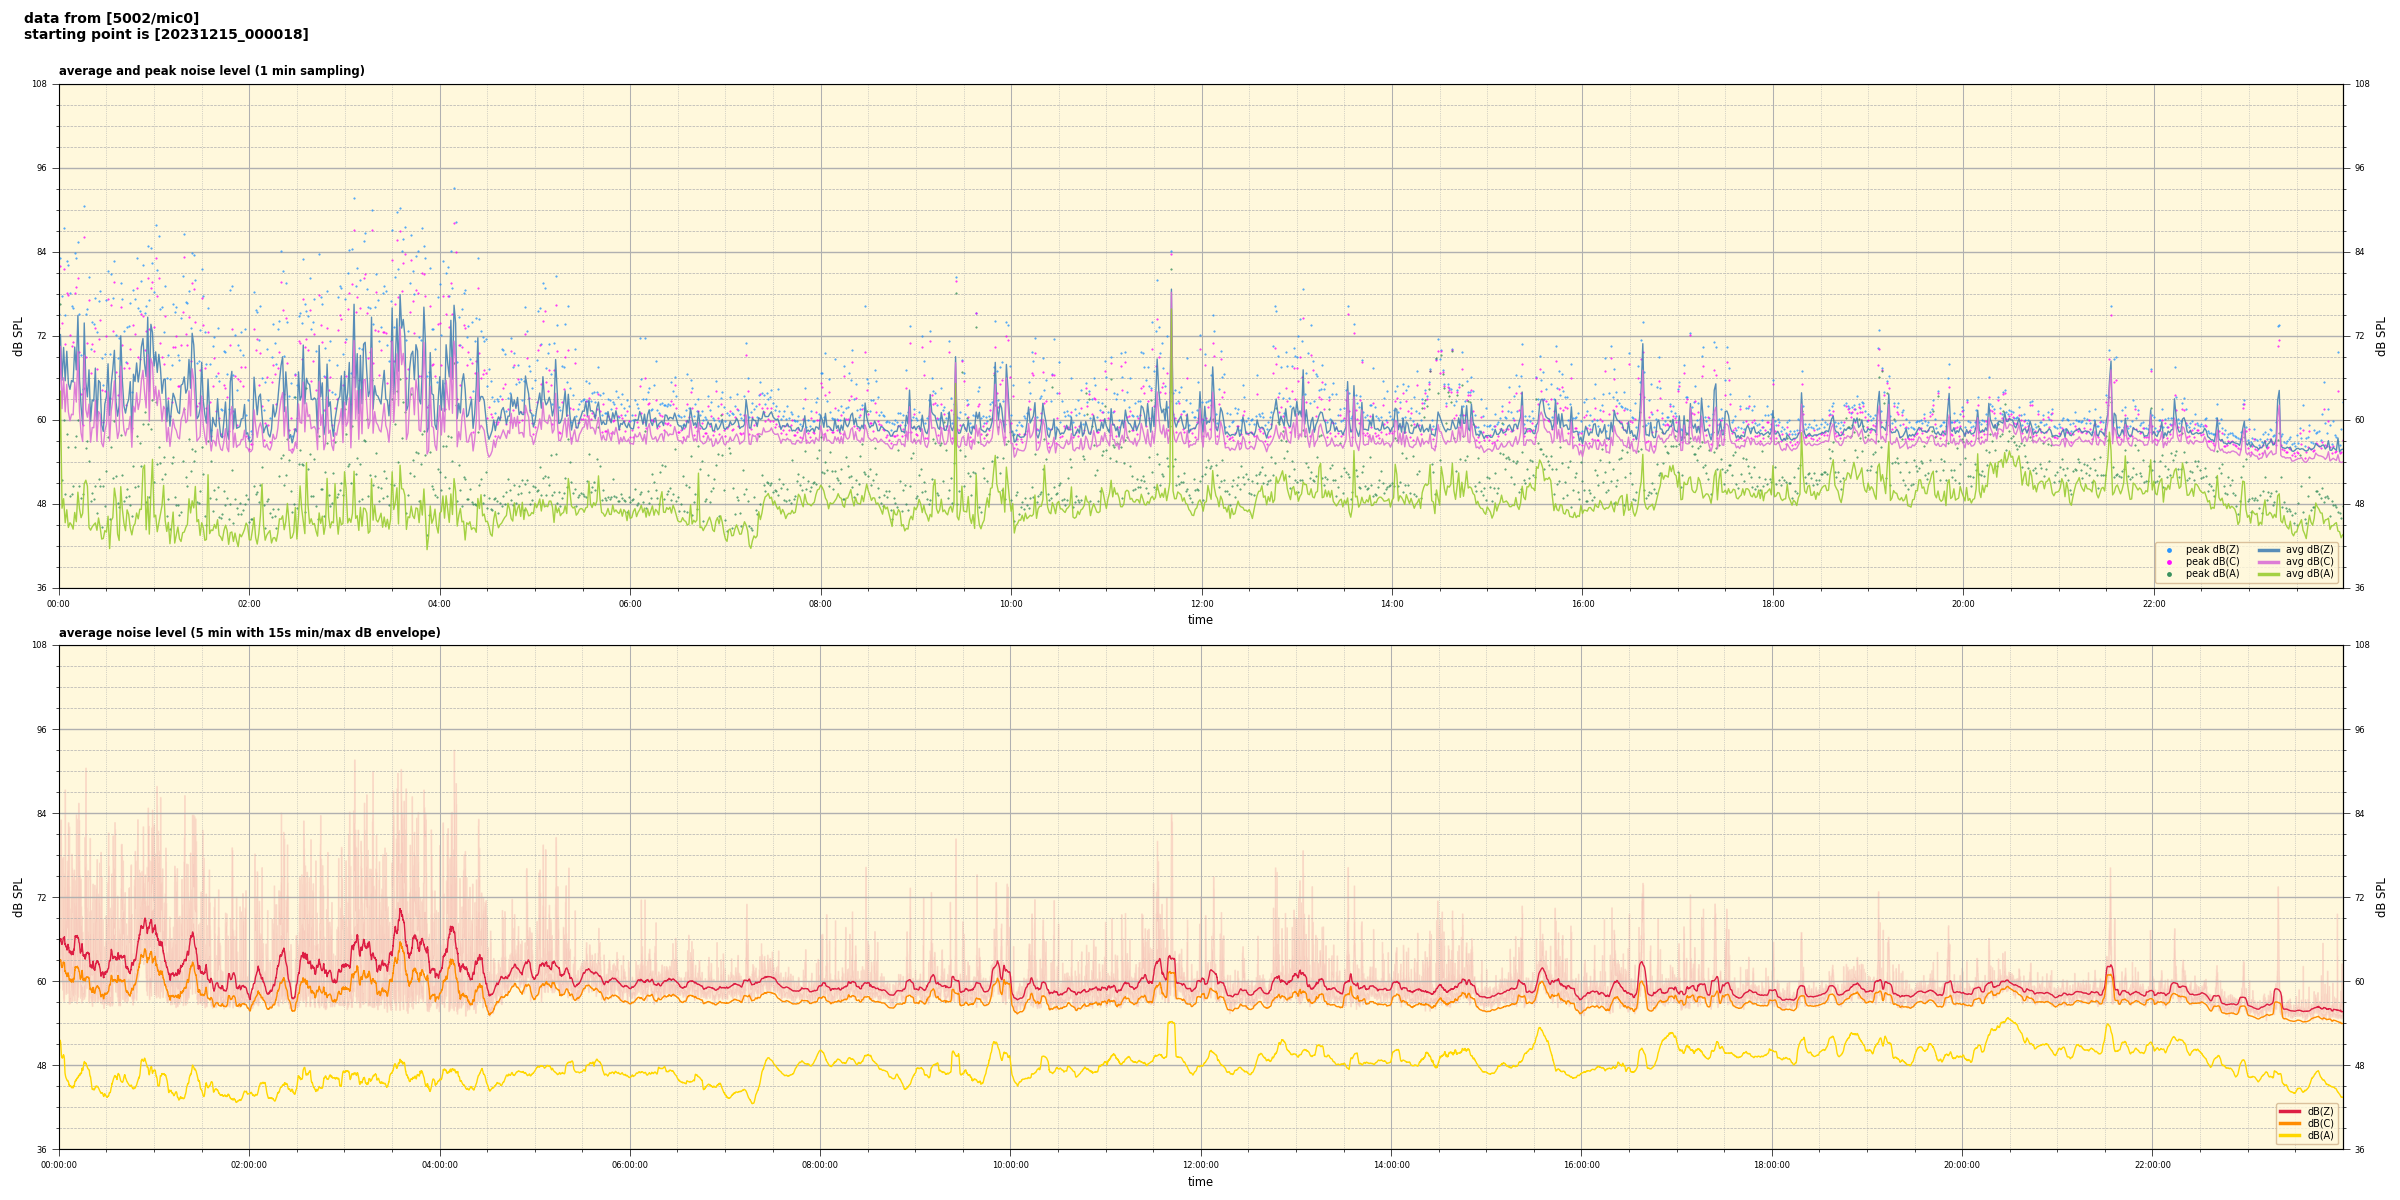
Task: Click the orange dB(C) swatch in bottom legend
Action: pos(2290,1123)
